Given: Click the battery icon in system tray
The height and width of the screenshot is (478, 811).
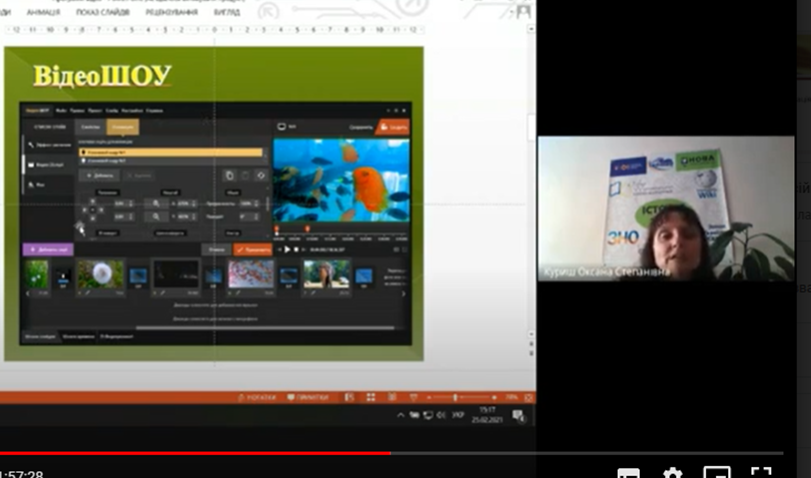Looking at the screenshot, I should click(x=414, y=415).
